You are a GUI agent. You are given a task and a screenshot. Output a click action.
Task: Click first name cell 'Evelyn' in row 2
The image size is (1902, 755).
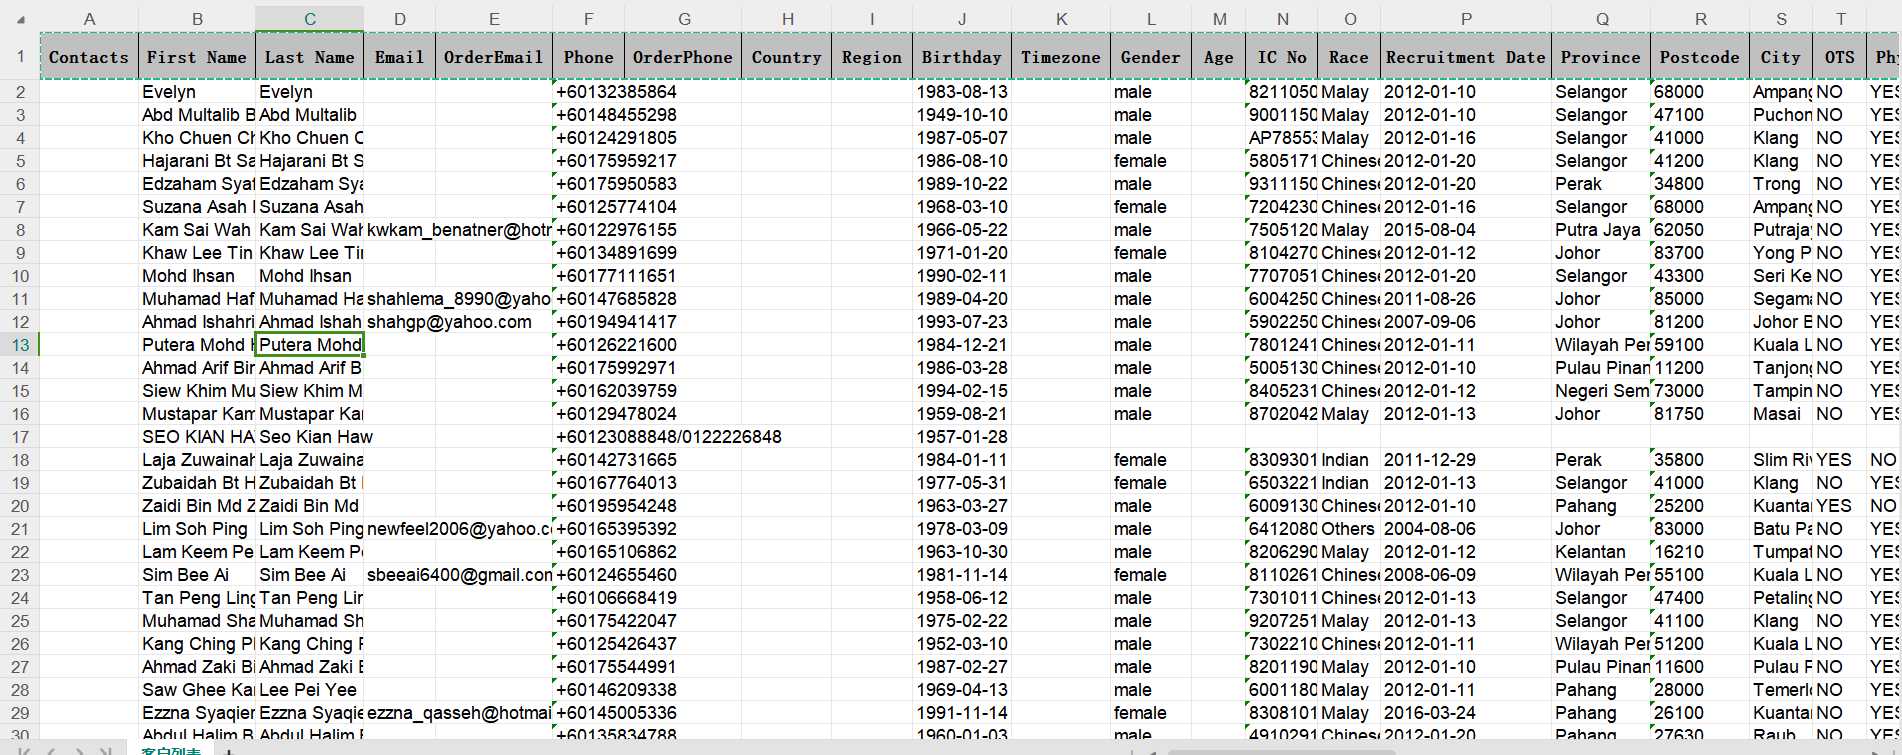[197, 92]
